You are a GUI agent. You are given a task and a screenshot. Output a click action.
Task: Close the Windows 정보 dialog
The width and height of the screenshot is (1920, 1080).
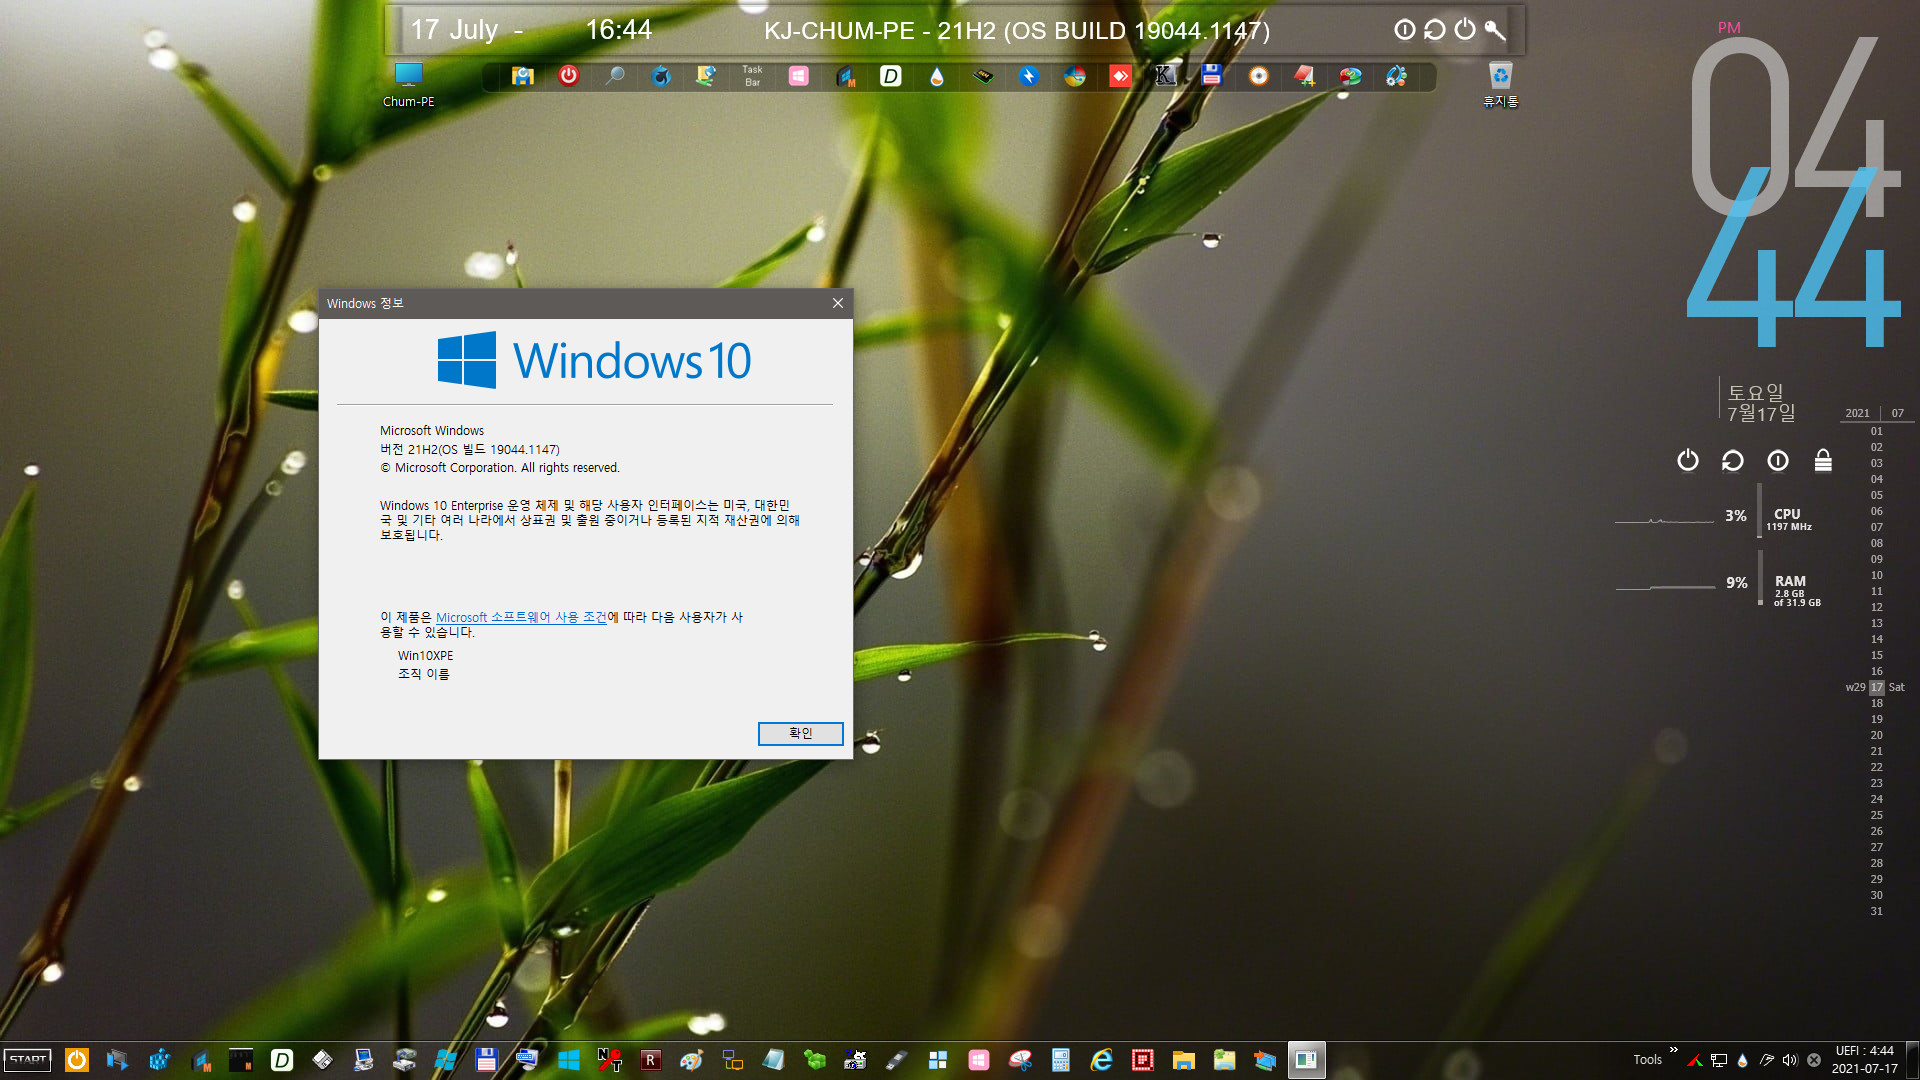838,303
